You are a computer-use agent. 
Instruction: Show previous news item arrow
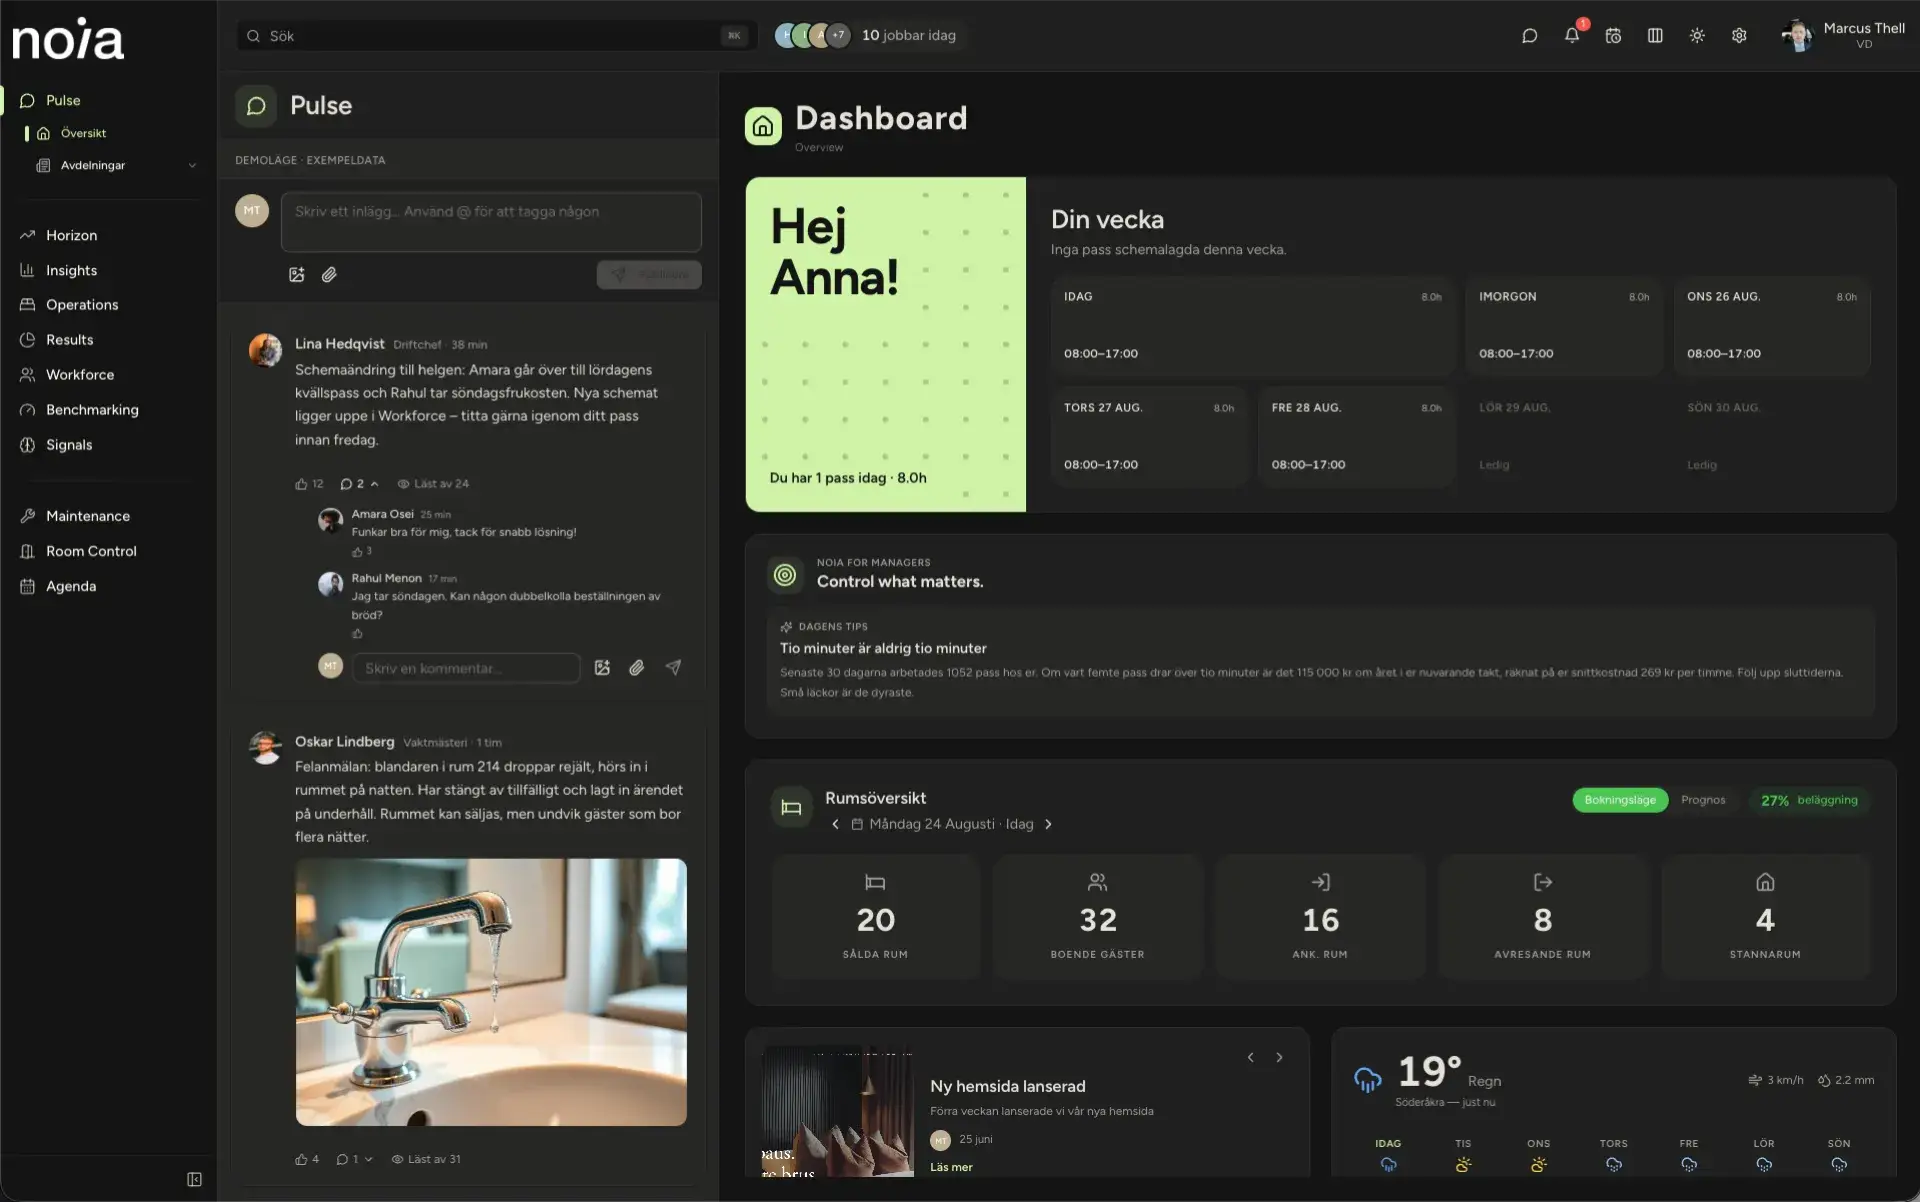[1250, 1057]
